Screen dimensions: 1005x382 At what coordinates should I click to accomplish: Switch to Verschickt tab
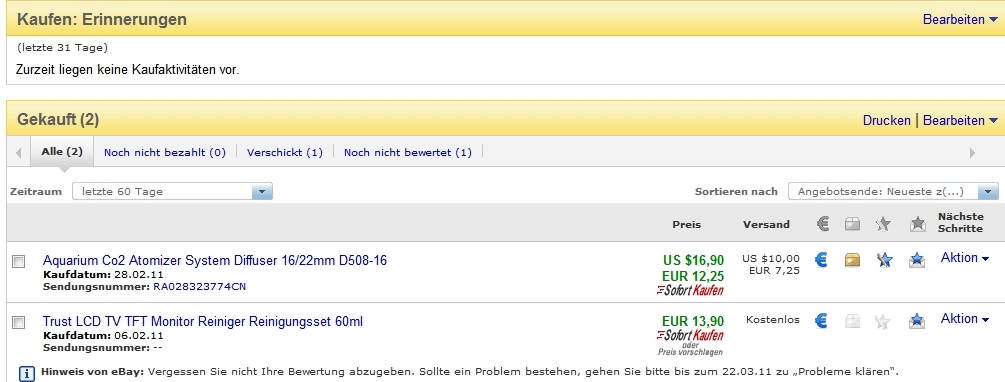tap(285, 153)
